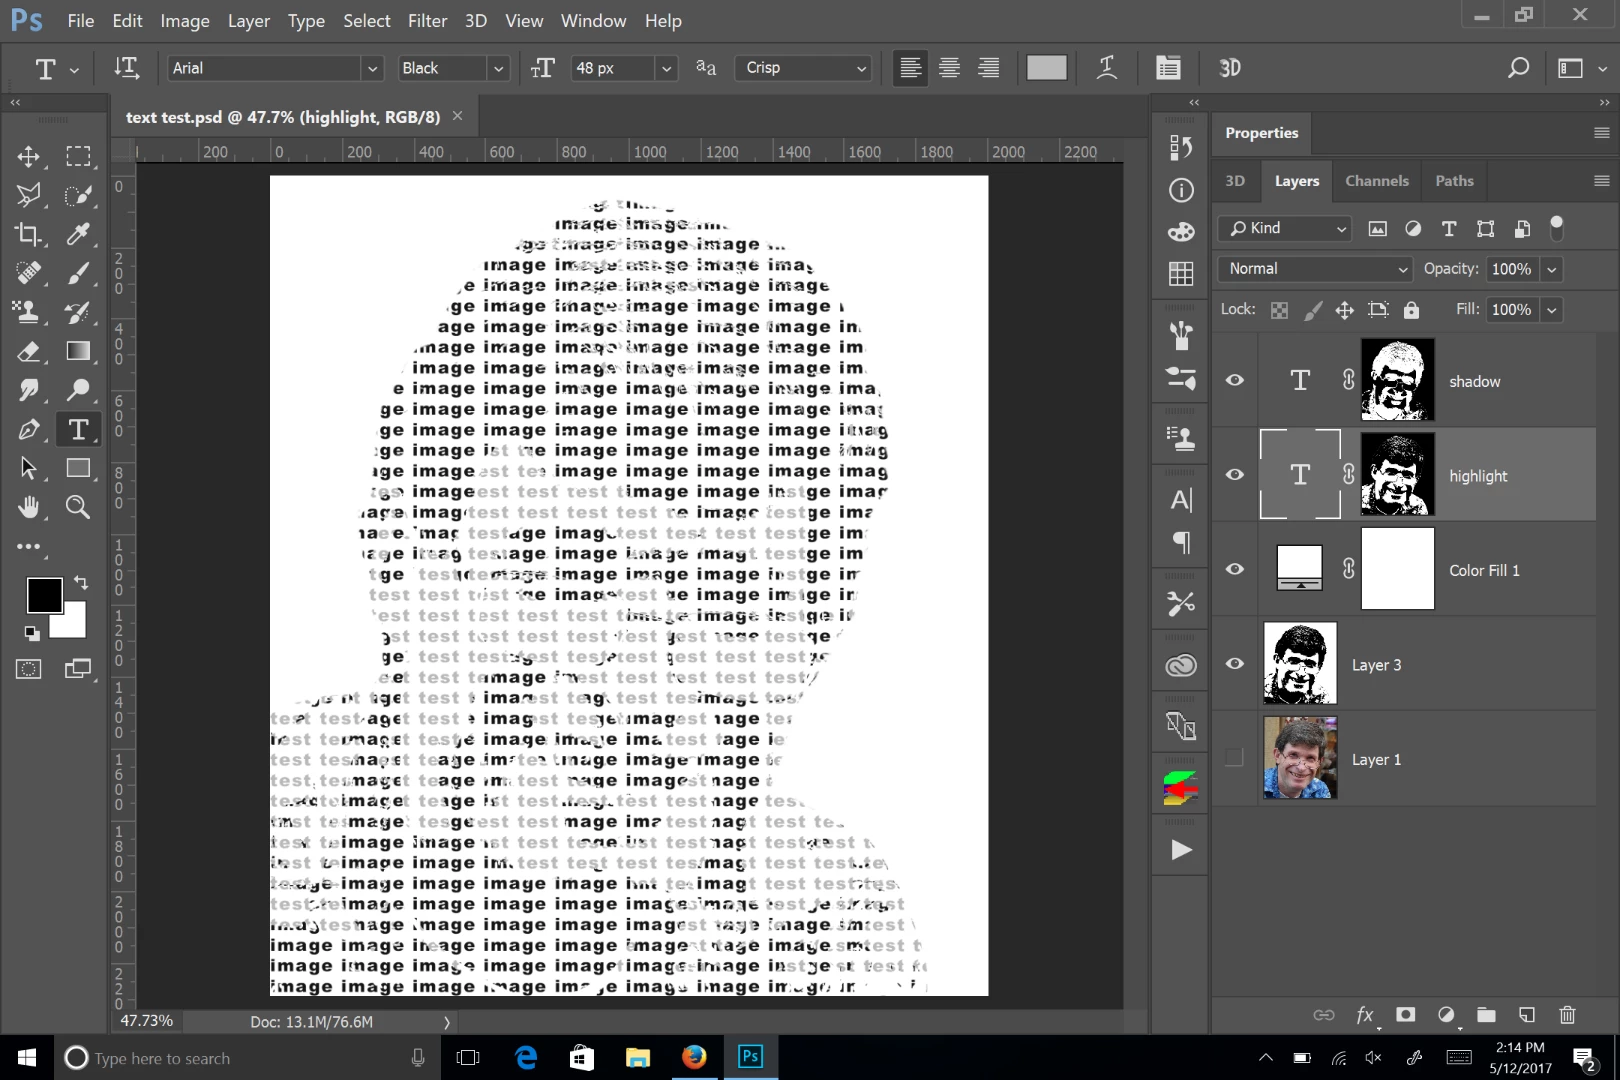1620x1080 pixels.
Task: Click the Create warped text icon
Action: tap(1107, 68)
